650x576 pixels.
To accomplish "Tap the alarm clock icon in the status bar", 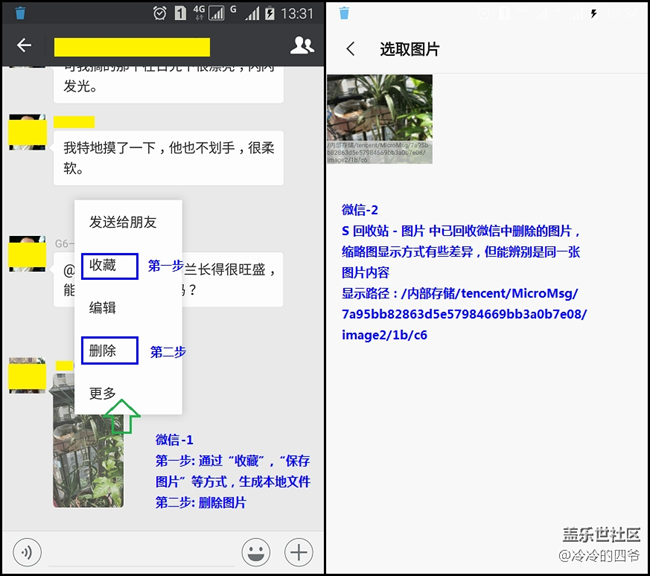I will (x=160, y=13).
